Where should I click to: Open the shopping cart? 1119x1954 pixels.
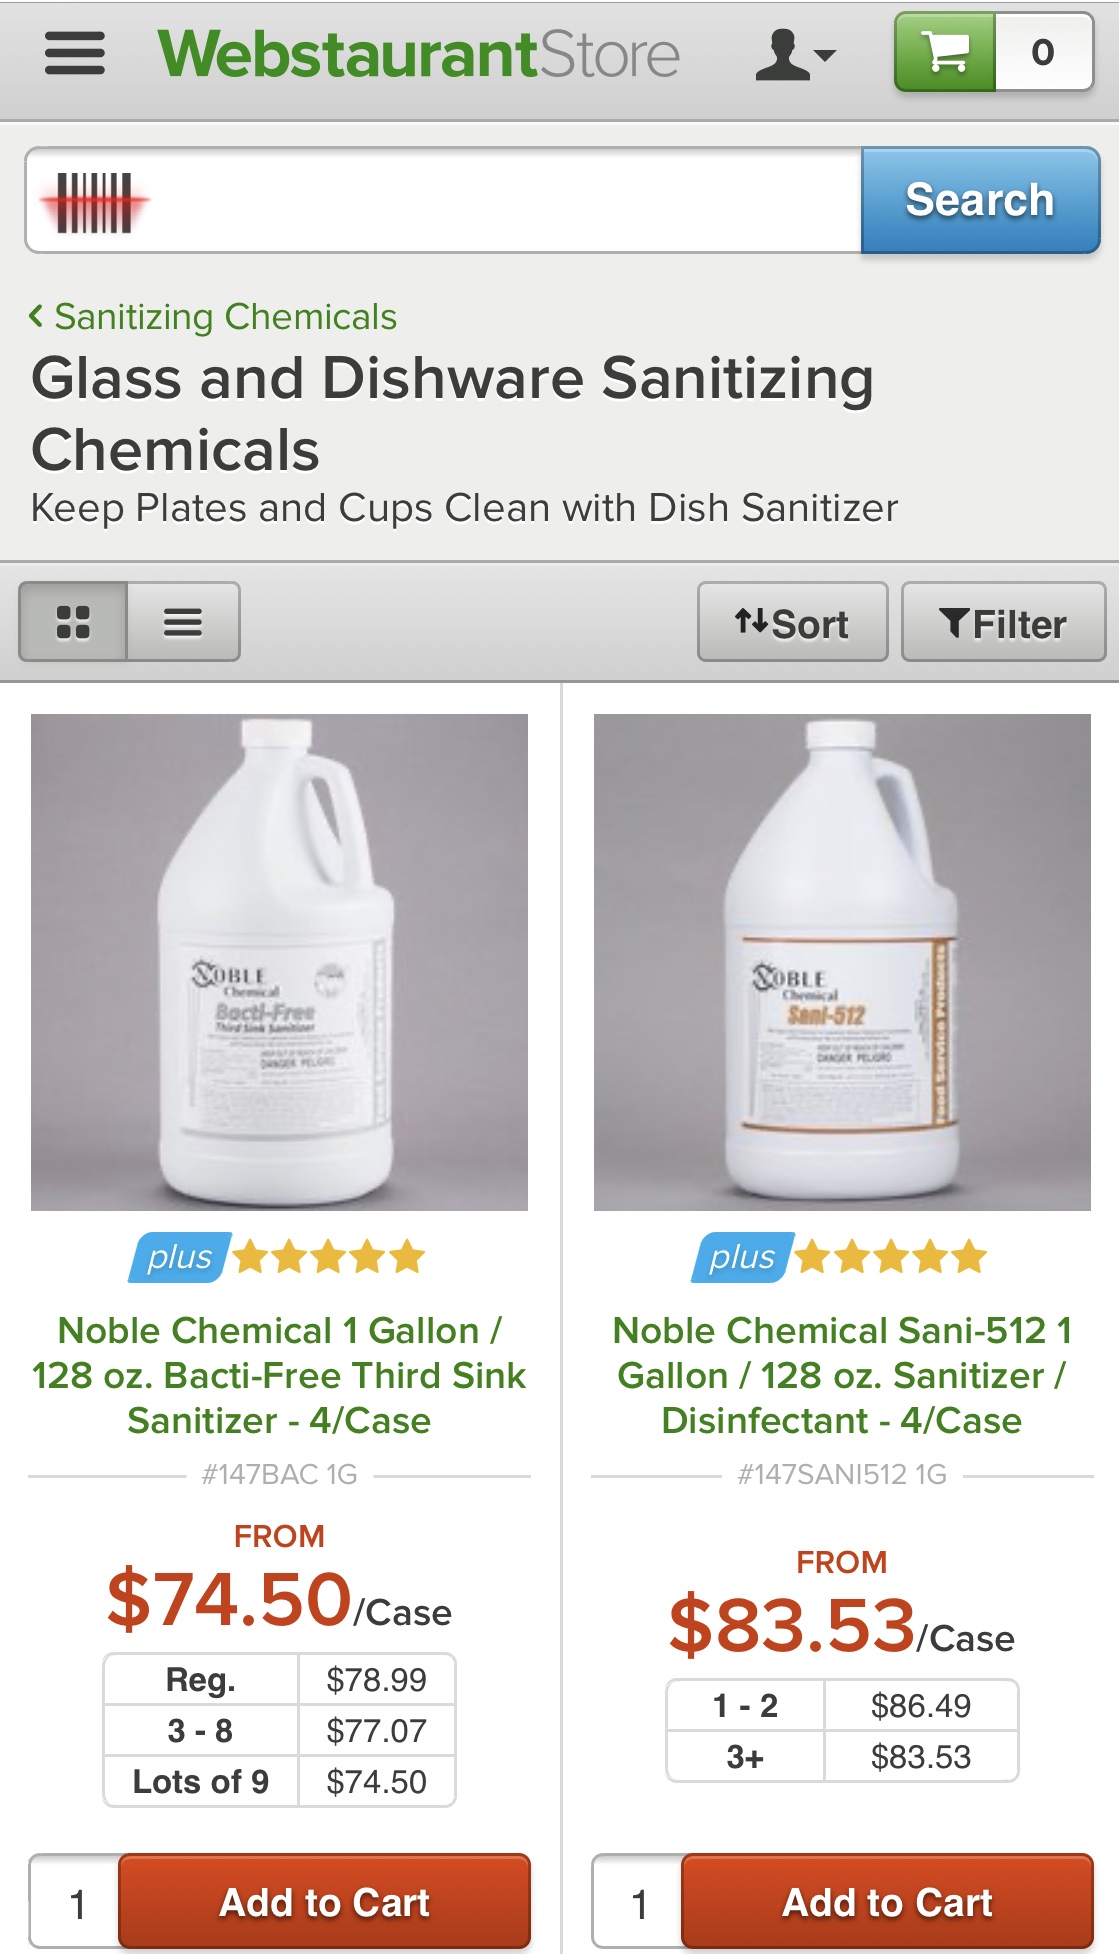point(992,53)
